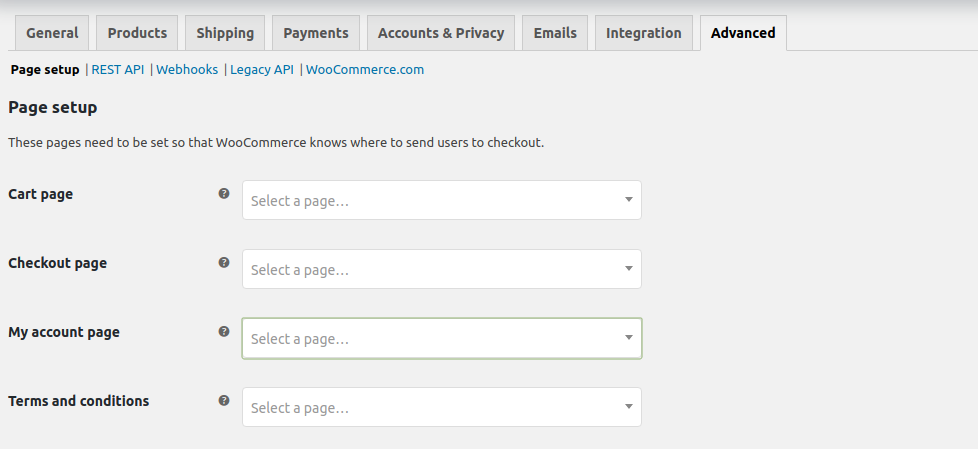This screenshot has width=978, height=449.
Task: Click the help icon beside Cart page
Action: tap(224, 194)
